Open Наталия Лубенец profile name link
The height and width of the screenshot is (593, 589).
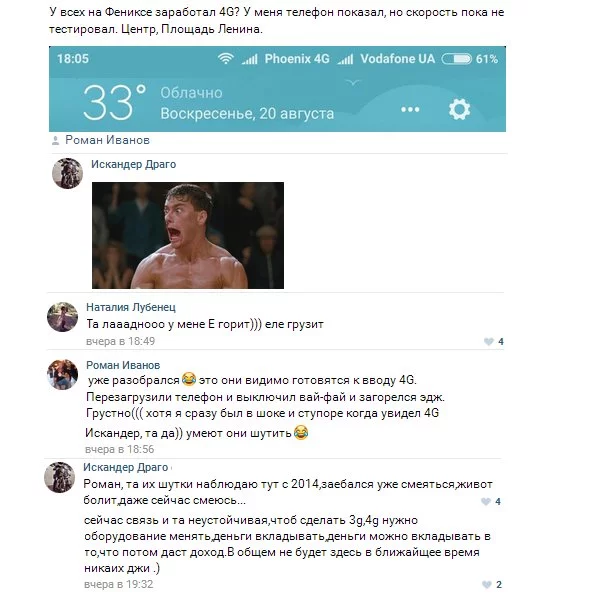[x=131, y=307]
